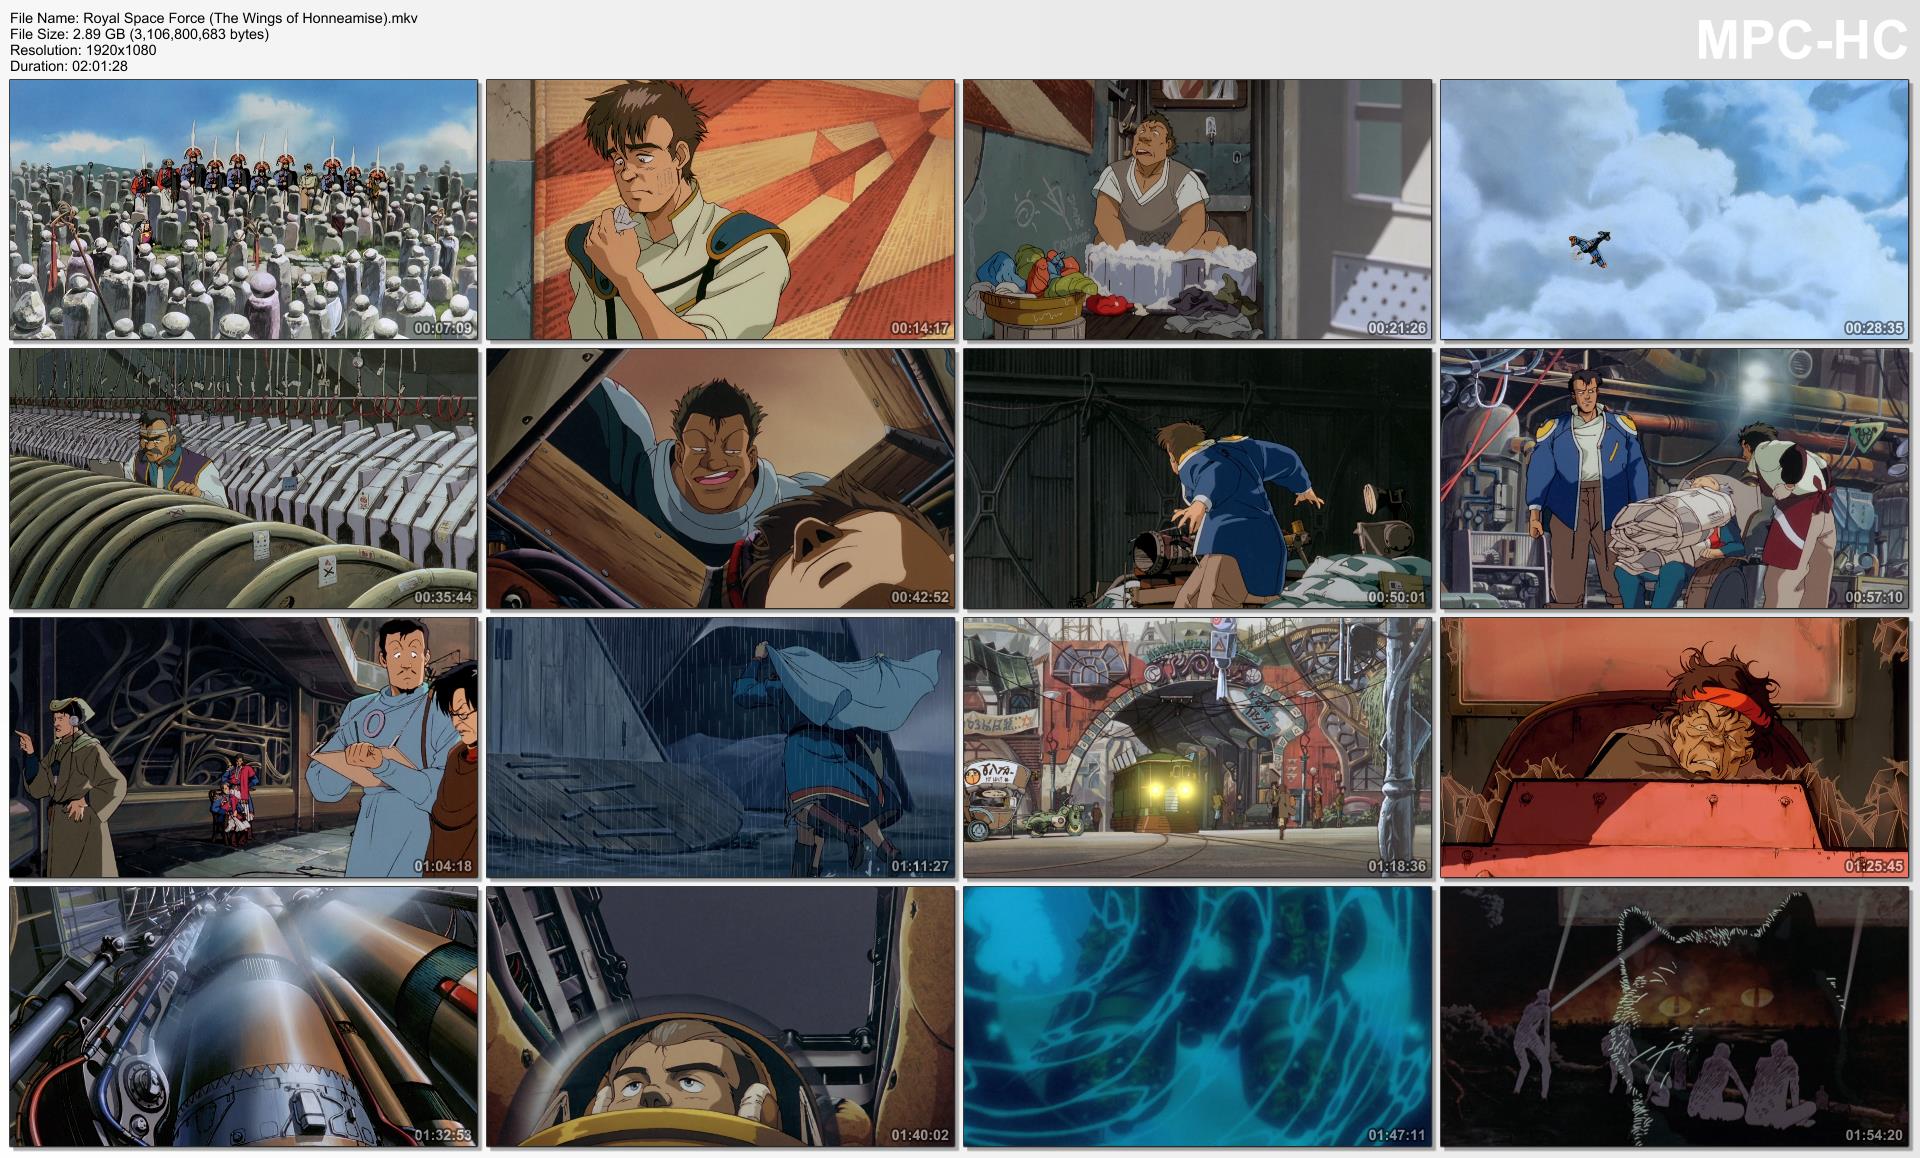Select the thumbnail of men in machinery workshop

(1675, 479)
